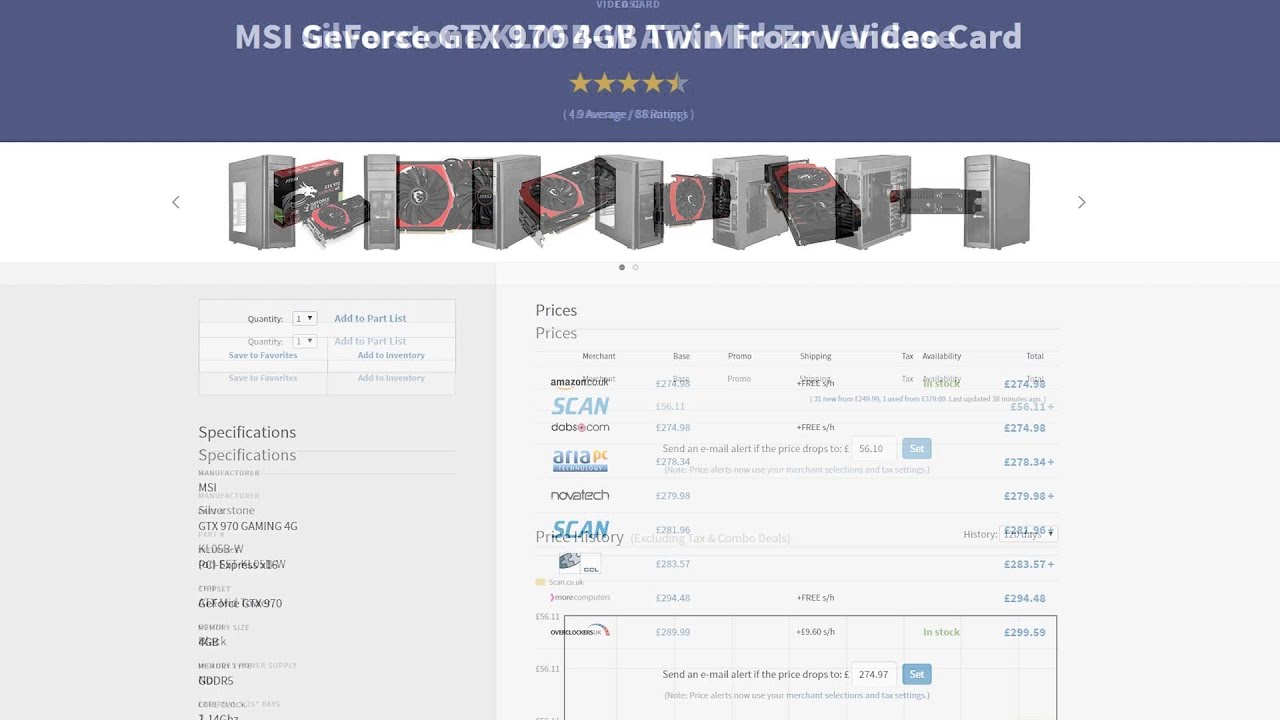
Task: Click the faded Add to Inventory link
Action: pos(391,378)
